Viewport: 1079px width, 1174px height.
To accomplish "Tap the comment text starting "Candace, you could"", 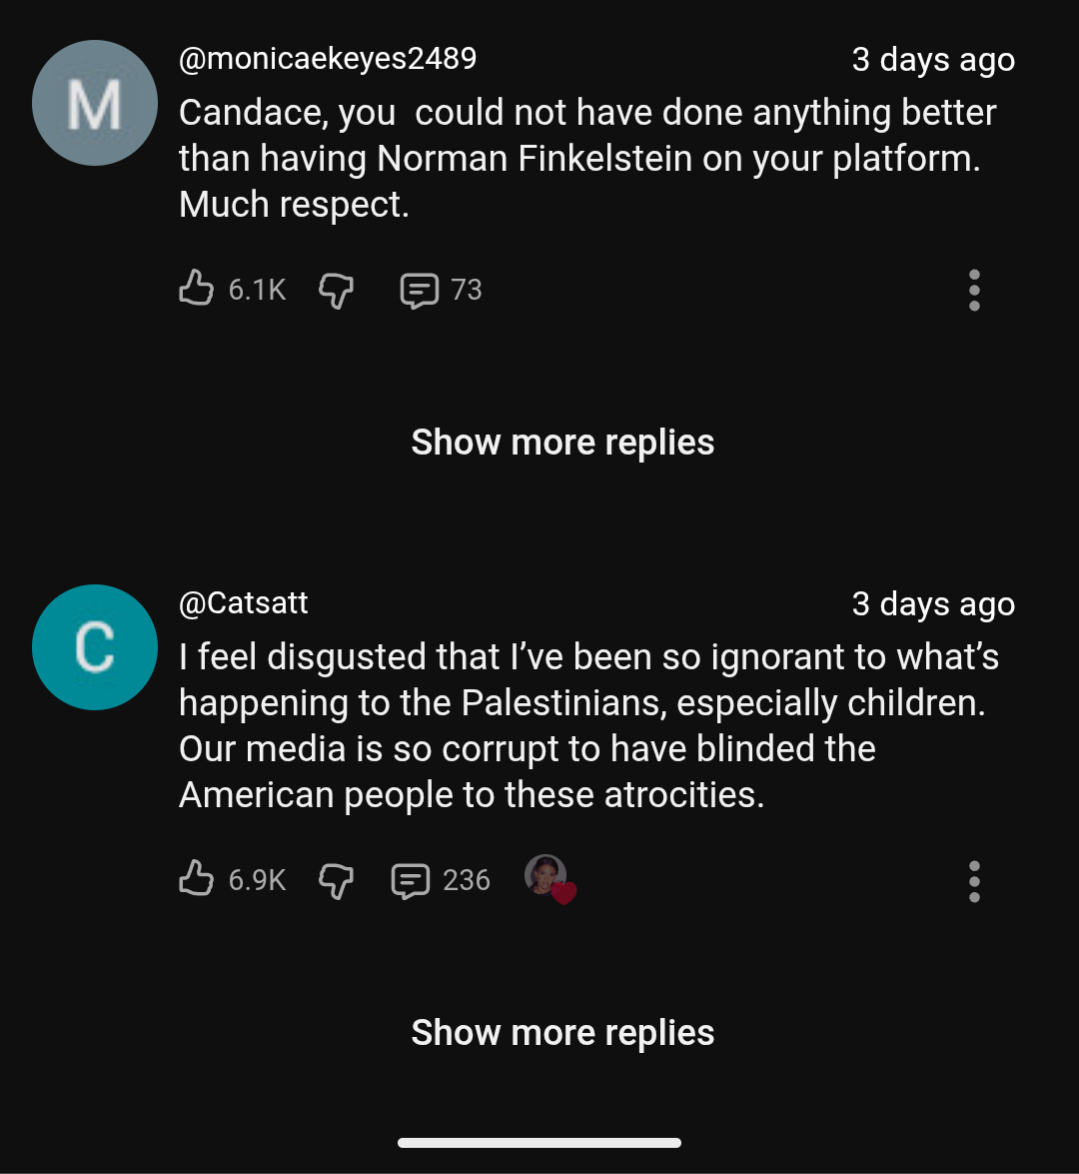I will click(x=586, y=158).
